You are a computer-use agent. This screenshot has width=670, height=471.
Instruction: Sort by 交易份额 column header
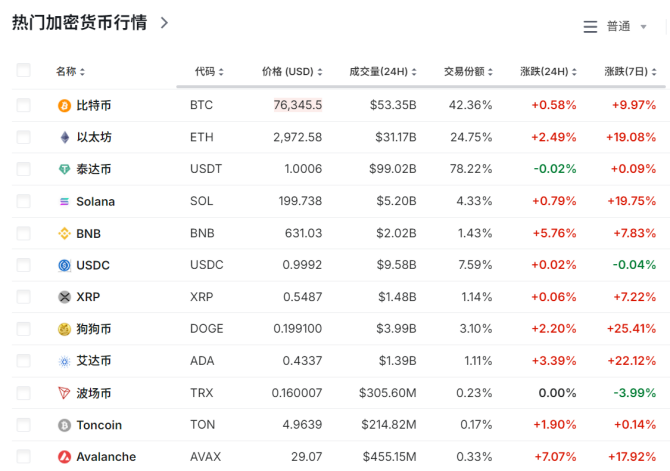click(x=468, y=72)
